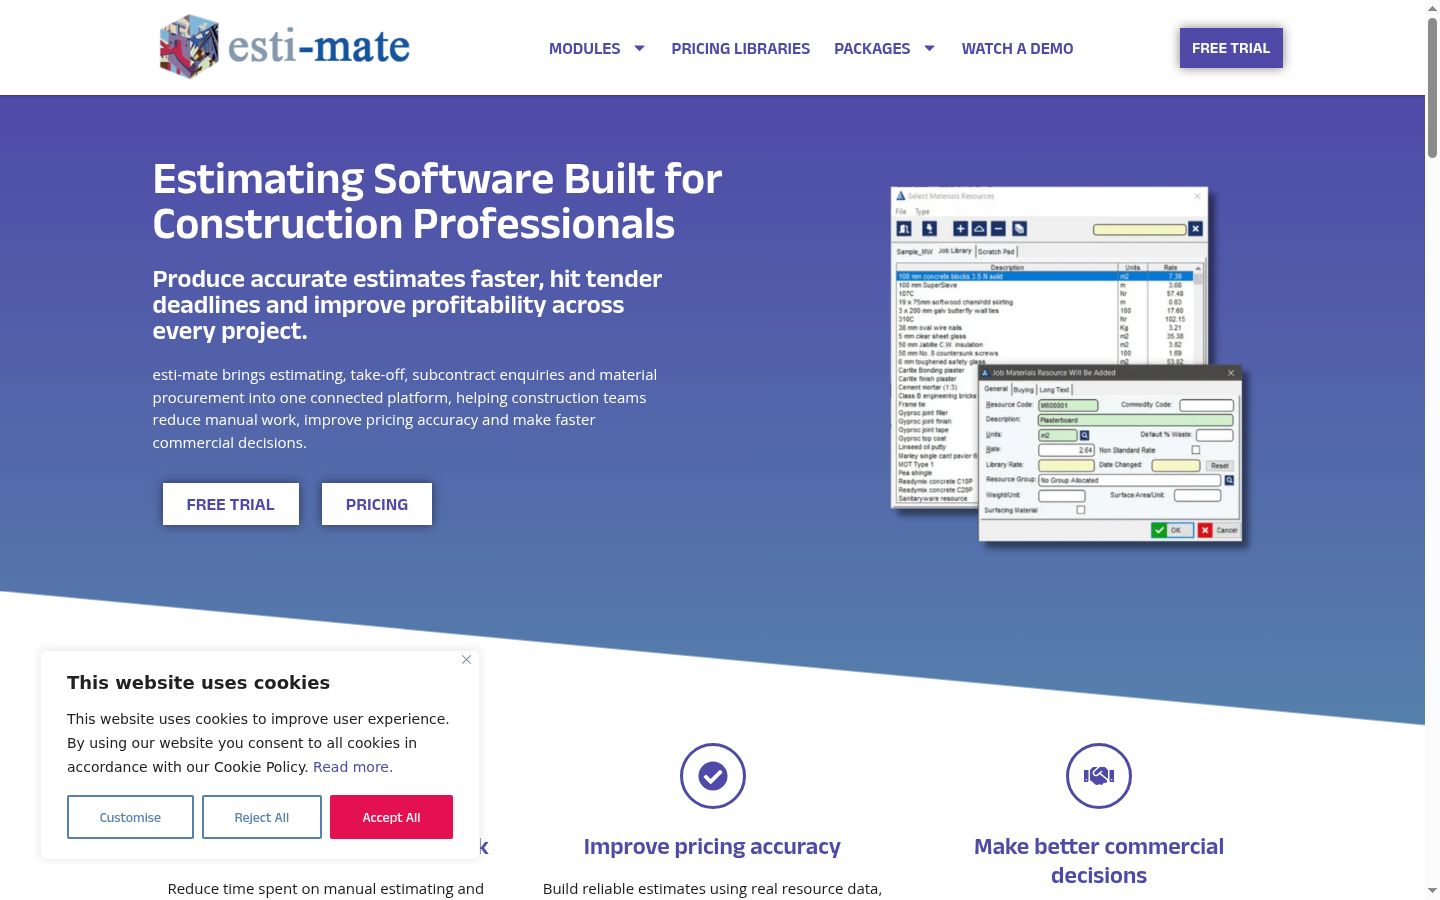Click "Improve pricing accuracy" heading
1440x900 pixels.
(x=712, y=847)
